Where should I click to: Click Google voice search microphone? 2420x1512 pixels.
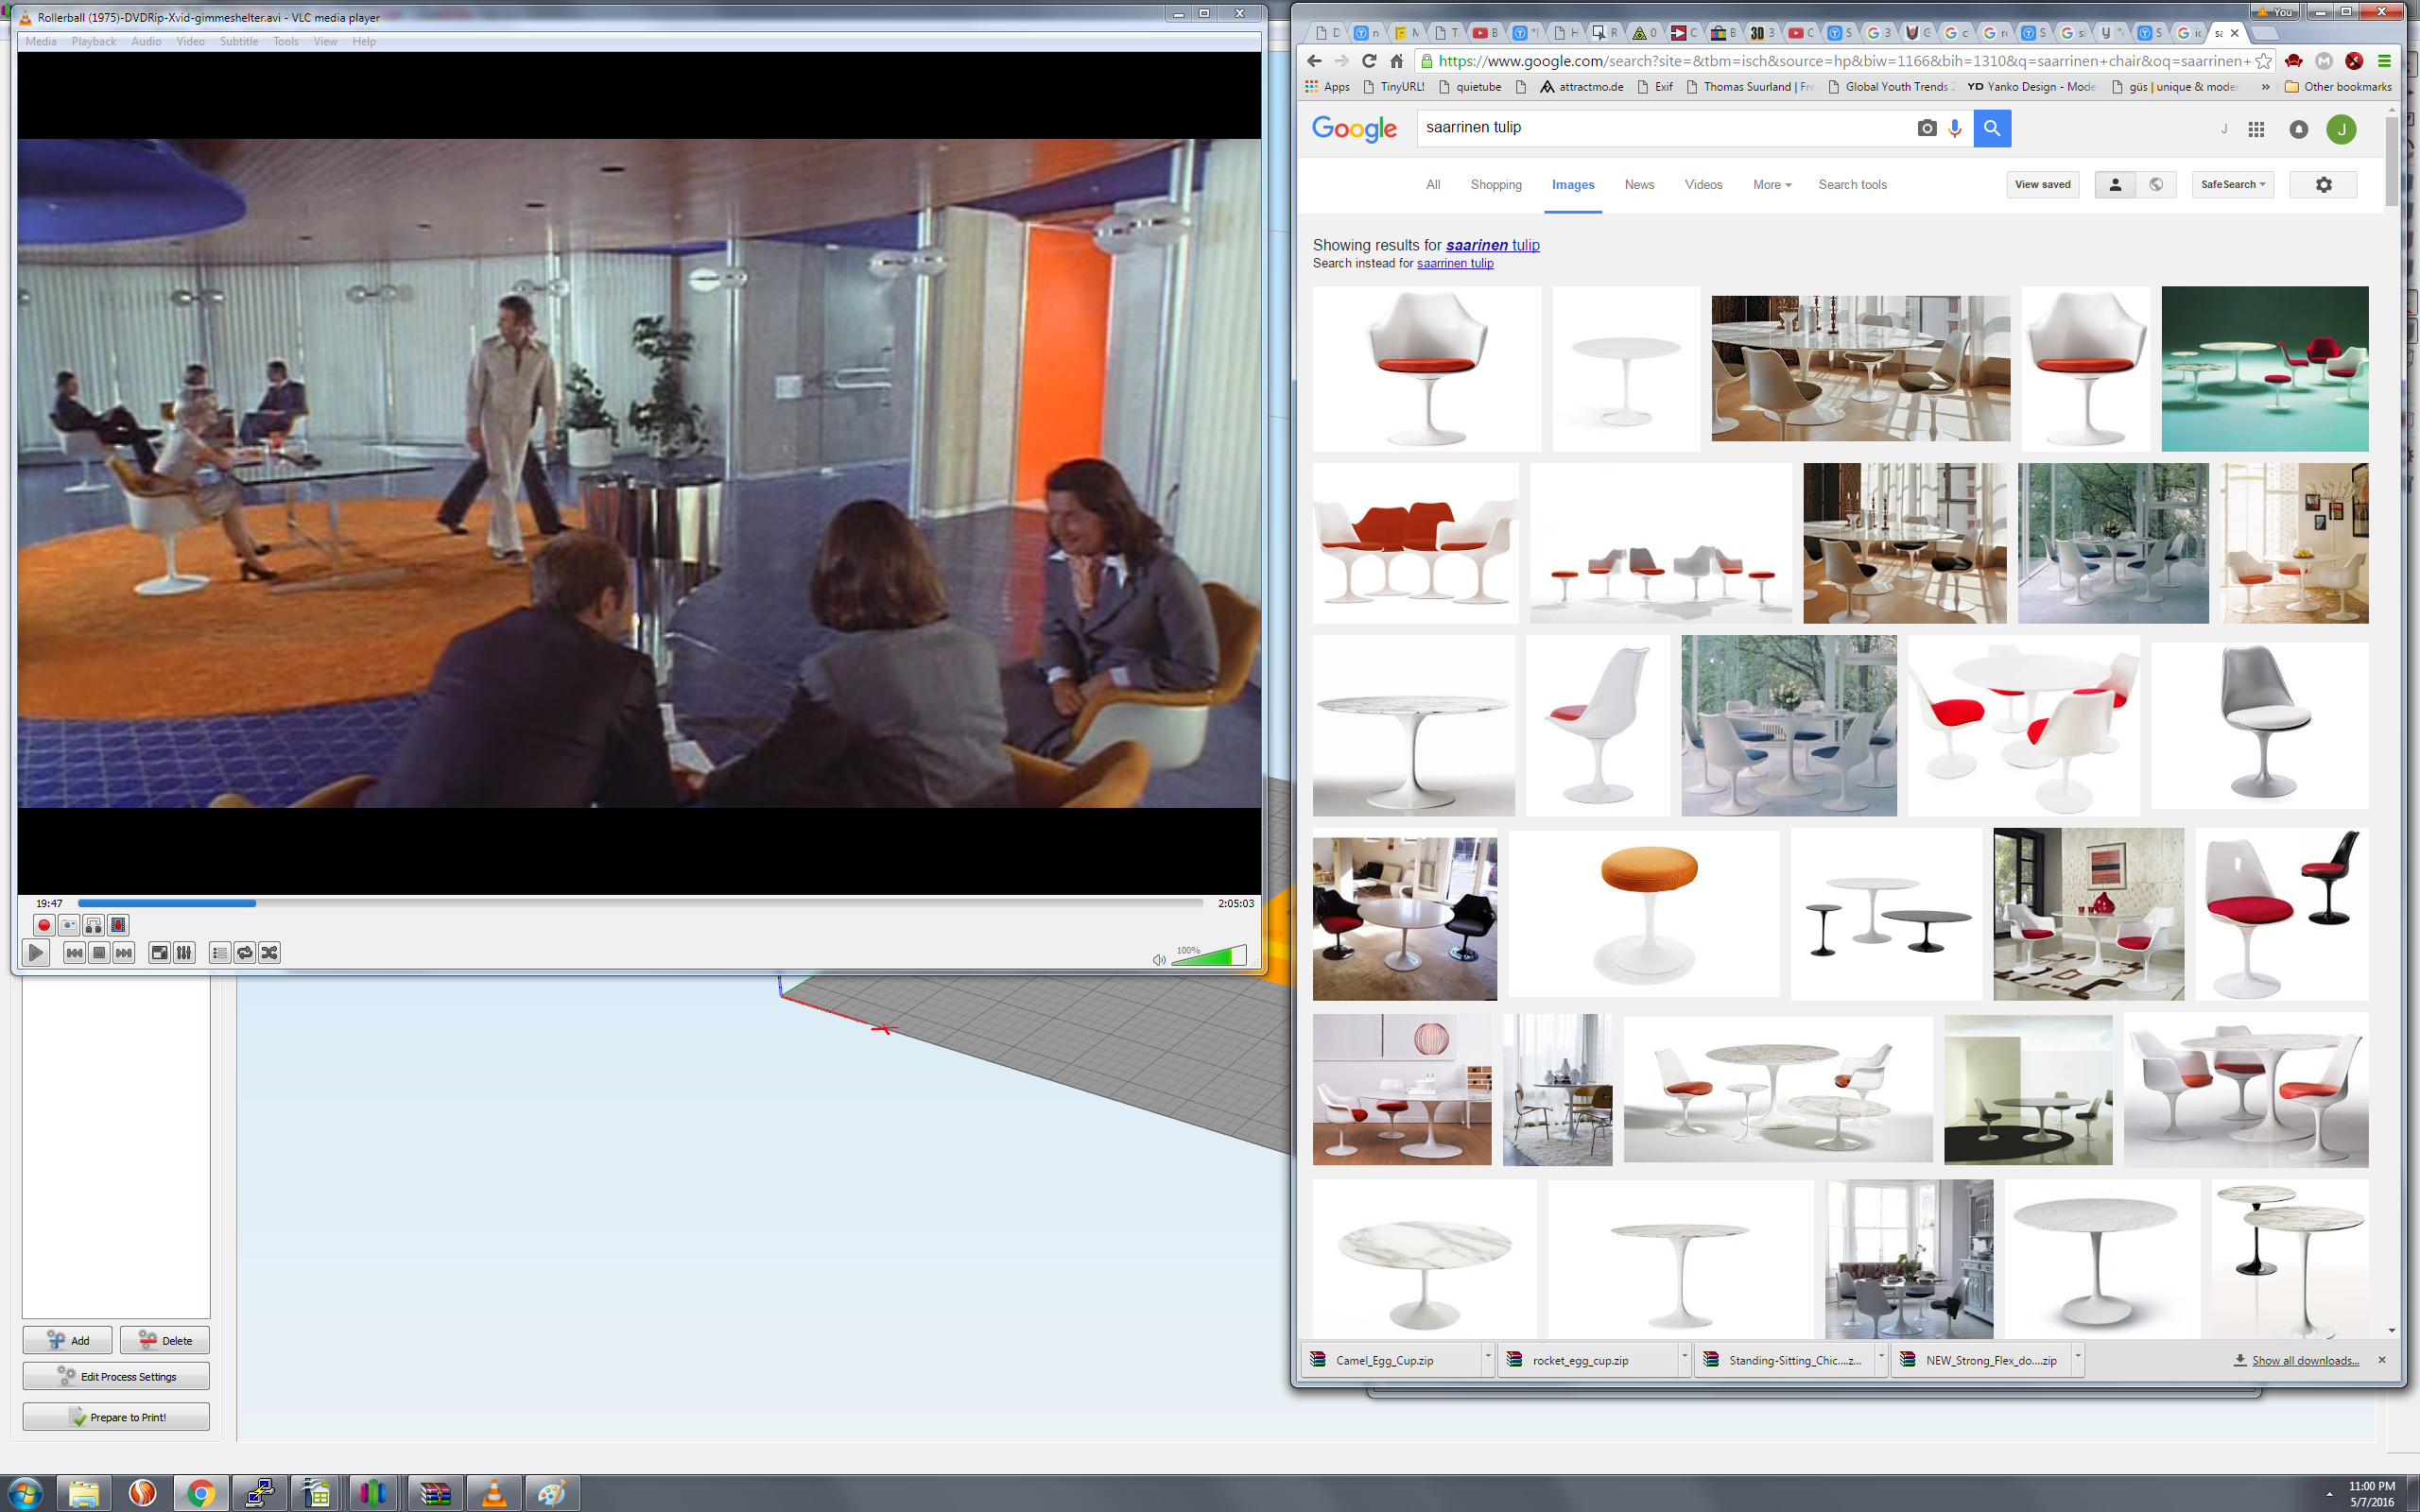[1955, 128]
